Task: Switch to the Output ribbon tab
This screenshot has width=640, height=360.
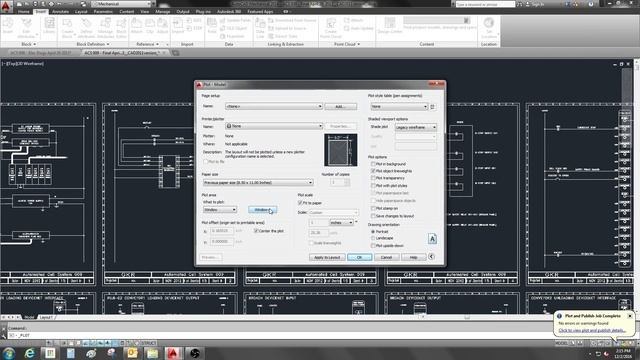Action: point(183,12)
